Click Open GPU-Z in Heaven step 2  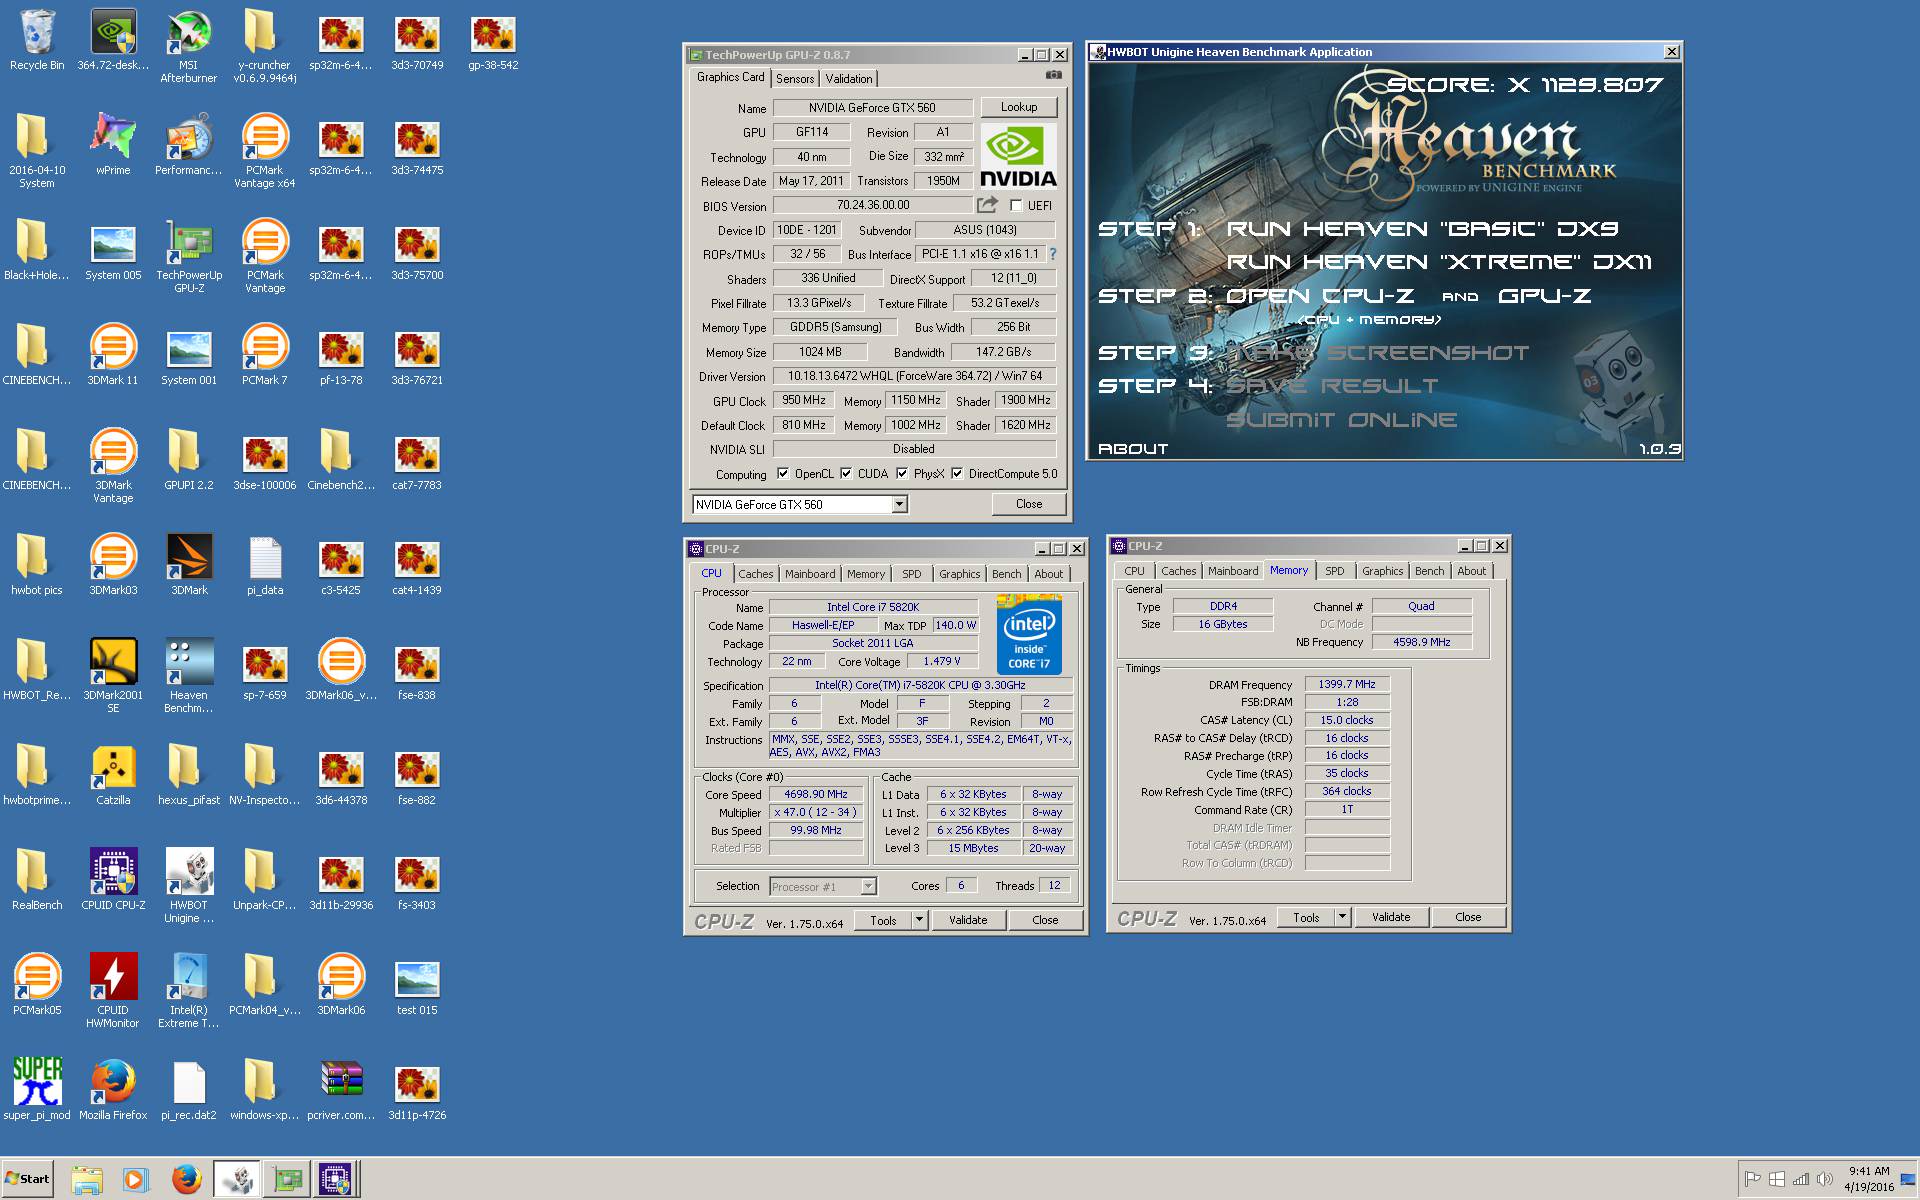[1545, 296]
